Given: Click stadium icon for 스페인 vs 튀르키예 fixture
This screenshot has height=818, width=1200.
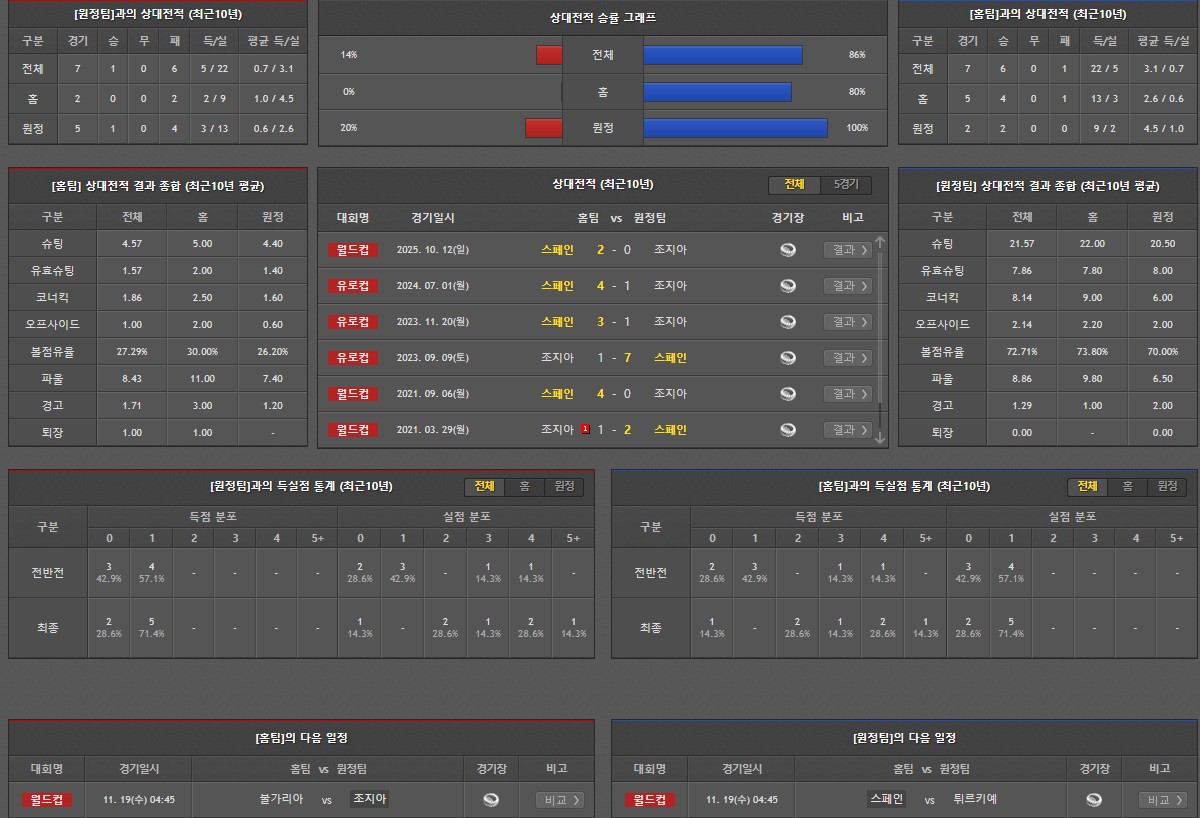Looking at the screenshot, I should pos(1094,800).
